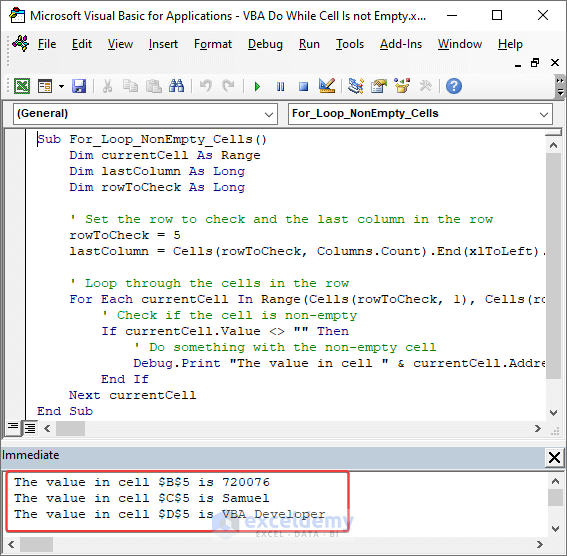Open the Format menu

(213, 44)
